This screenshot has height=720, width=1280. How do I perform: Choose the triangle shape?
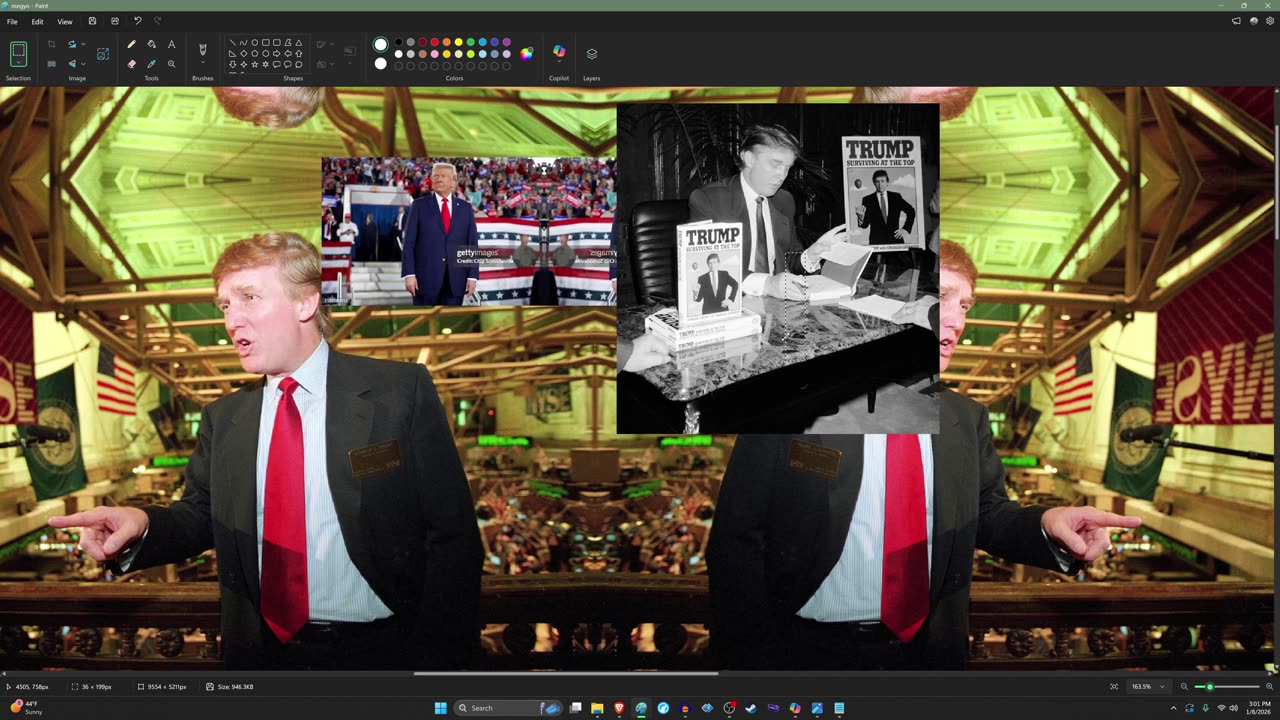[298, 43]
